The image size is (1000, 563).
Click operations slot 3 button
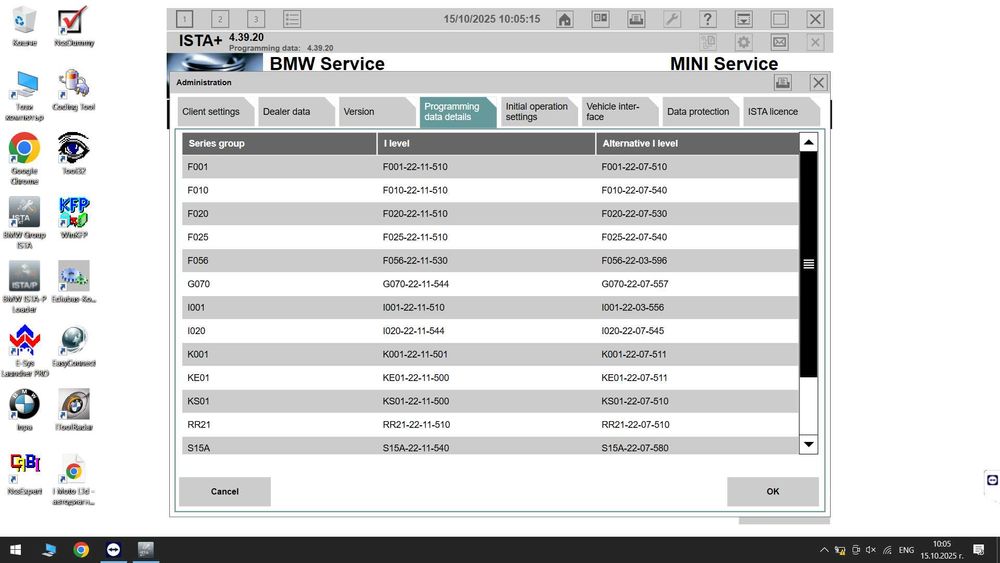(x=256, y=19)
